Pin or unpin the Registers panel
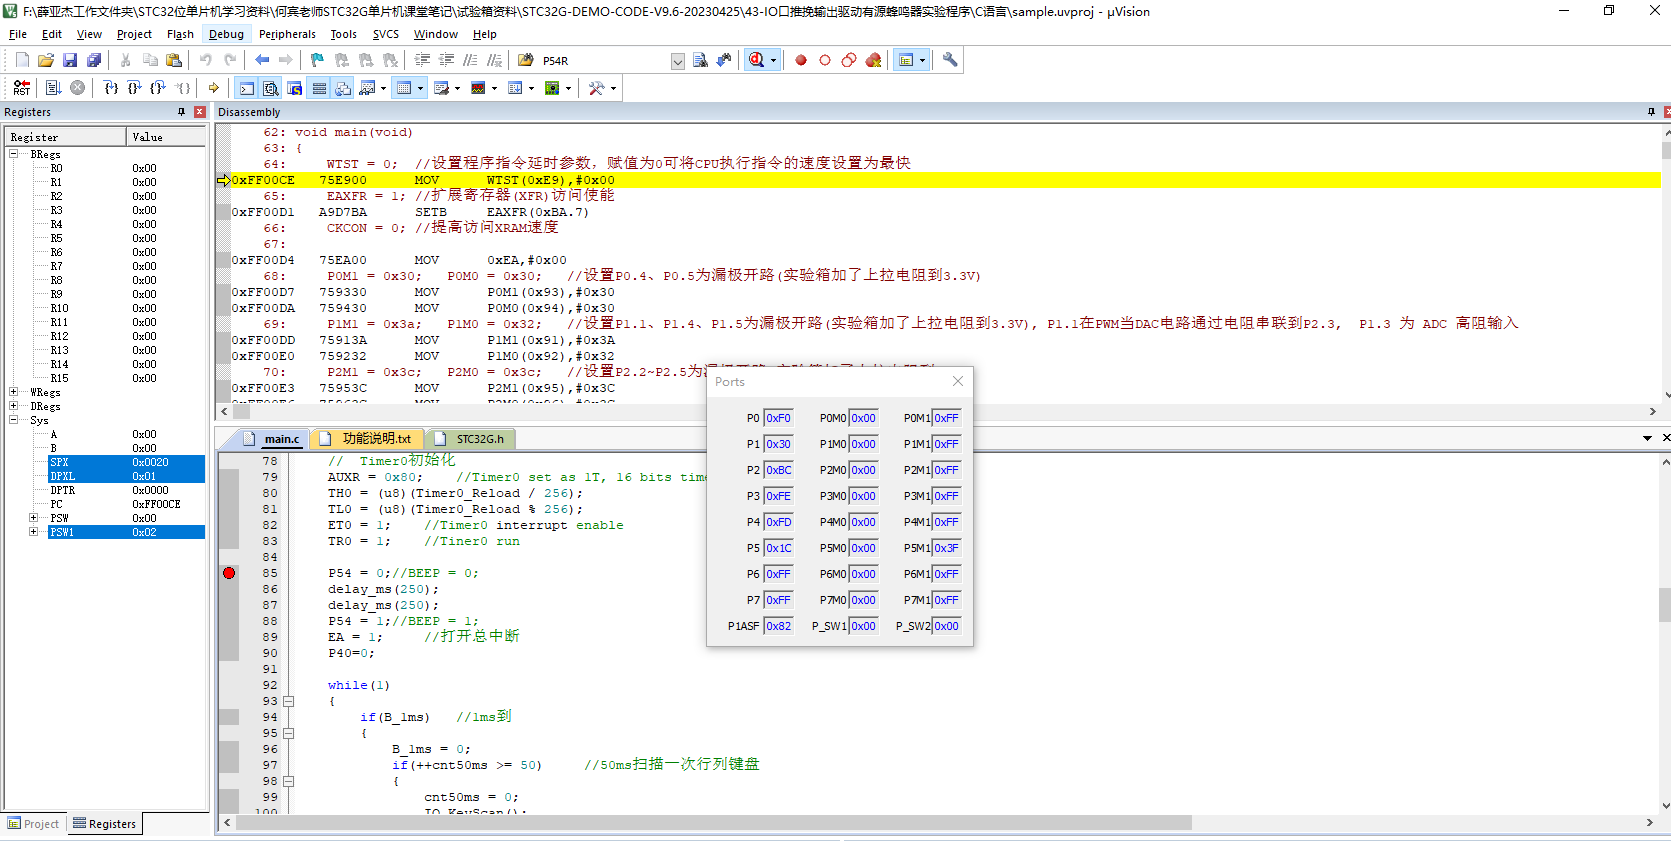This screenshot has width=1671, height=841. click(181, 112)
